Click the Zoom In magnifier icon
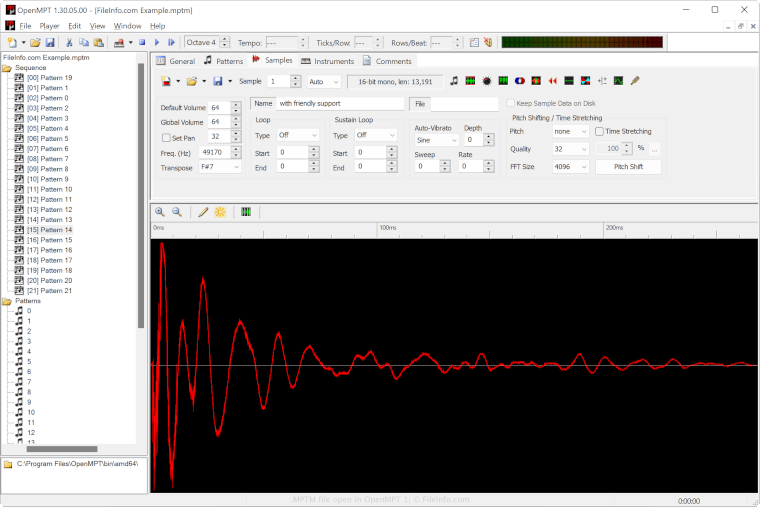This screenshot has width=760, height=507. tap(160, 212)
